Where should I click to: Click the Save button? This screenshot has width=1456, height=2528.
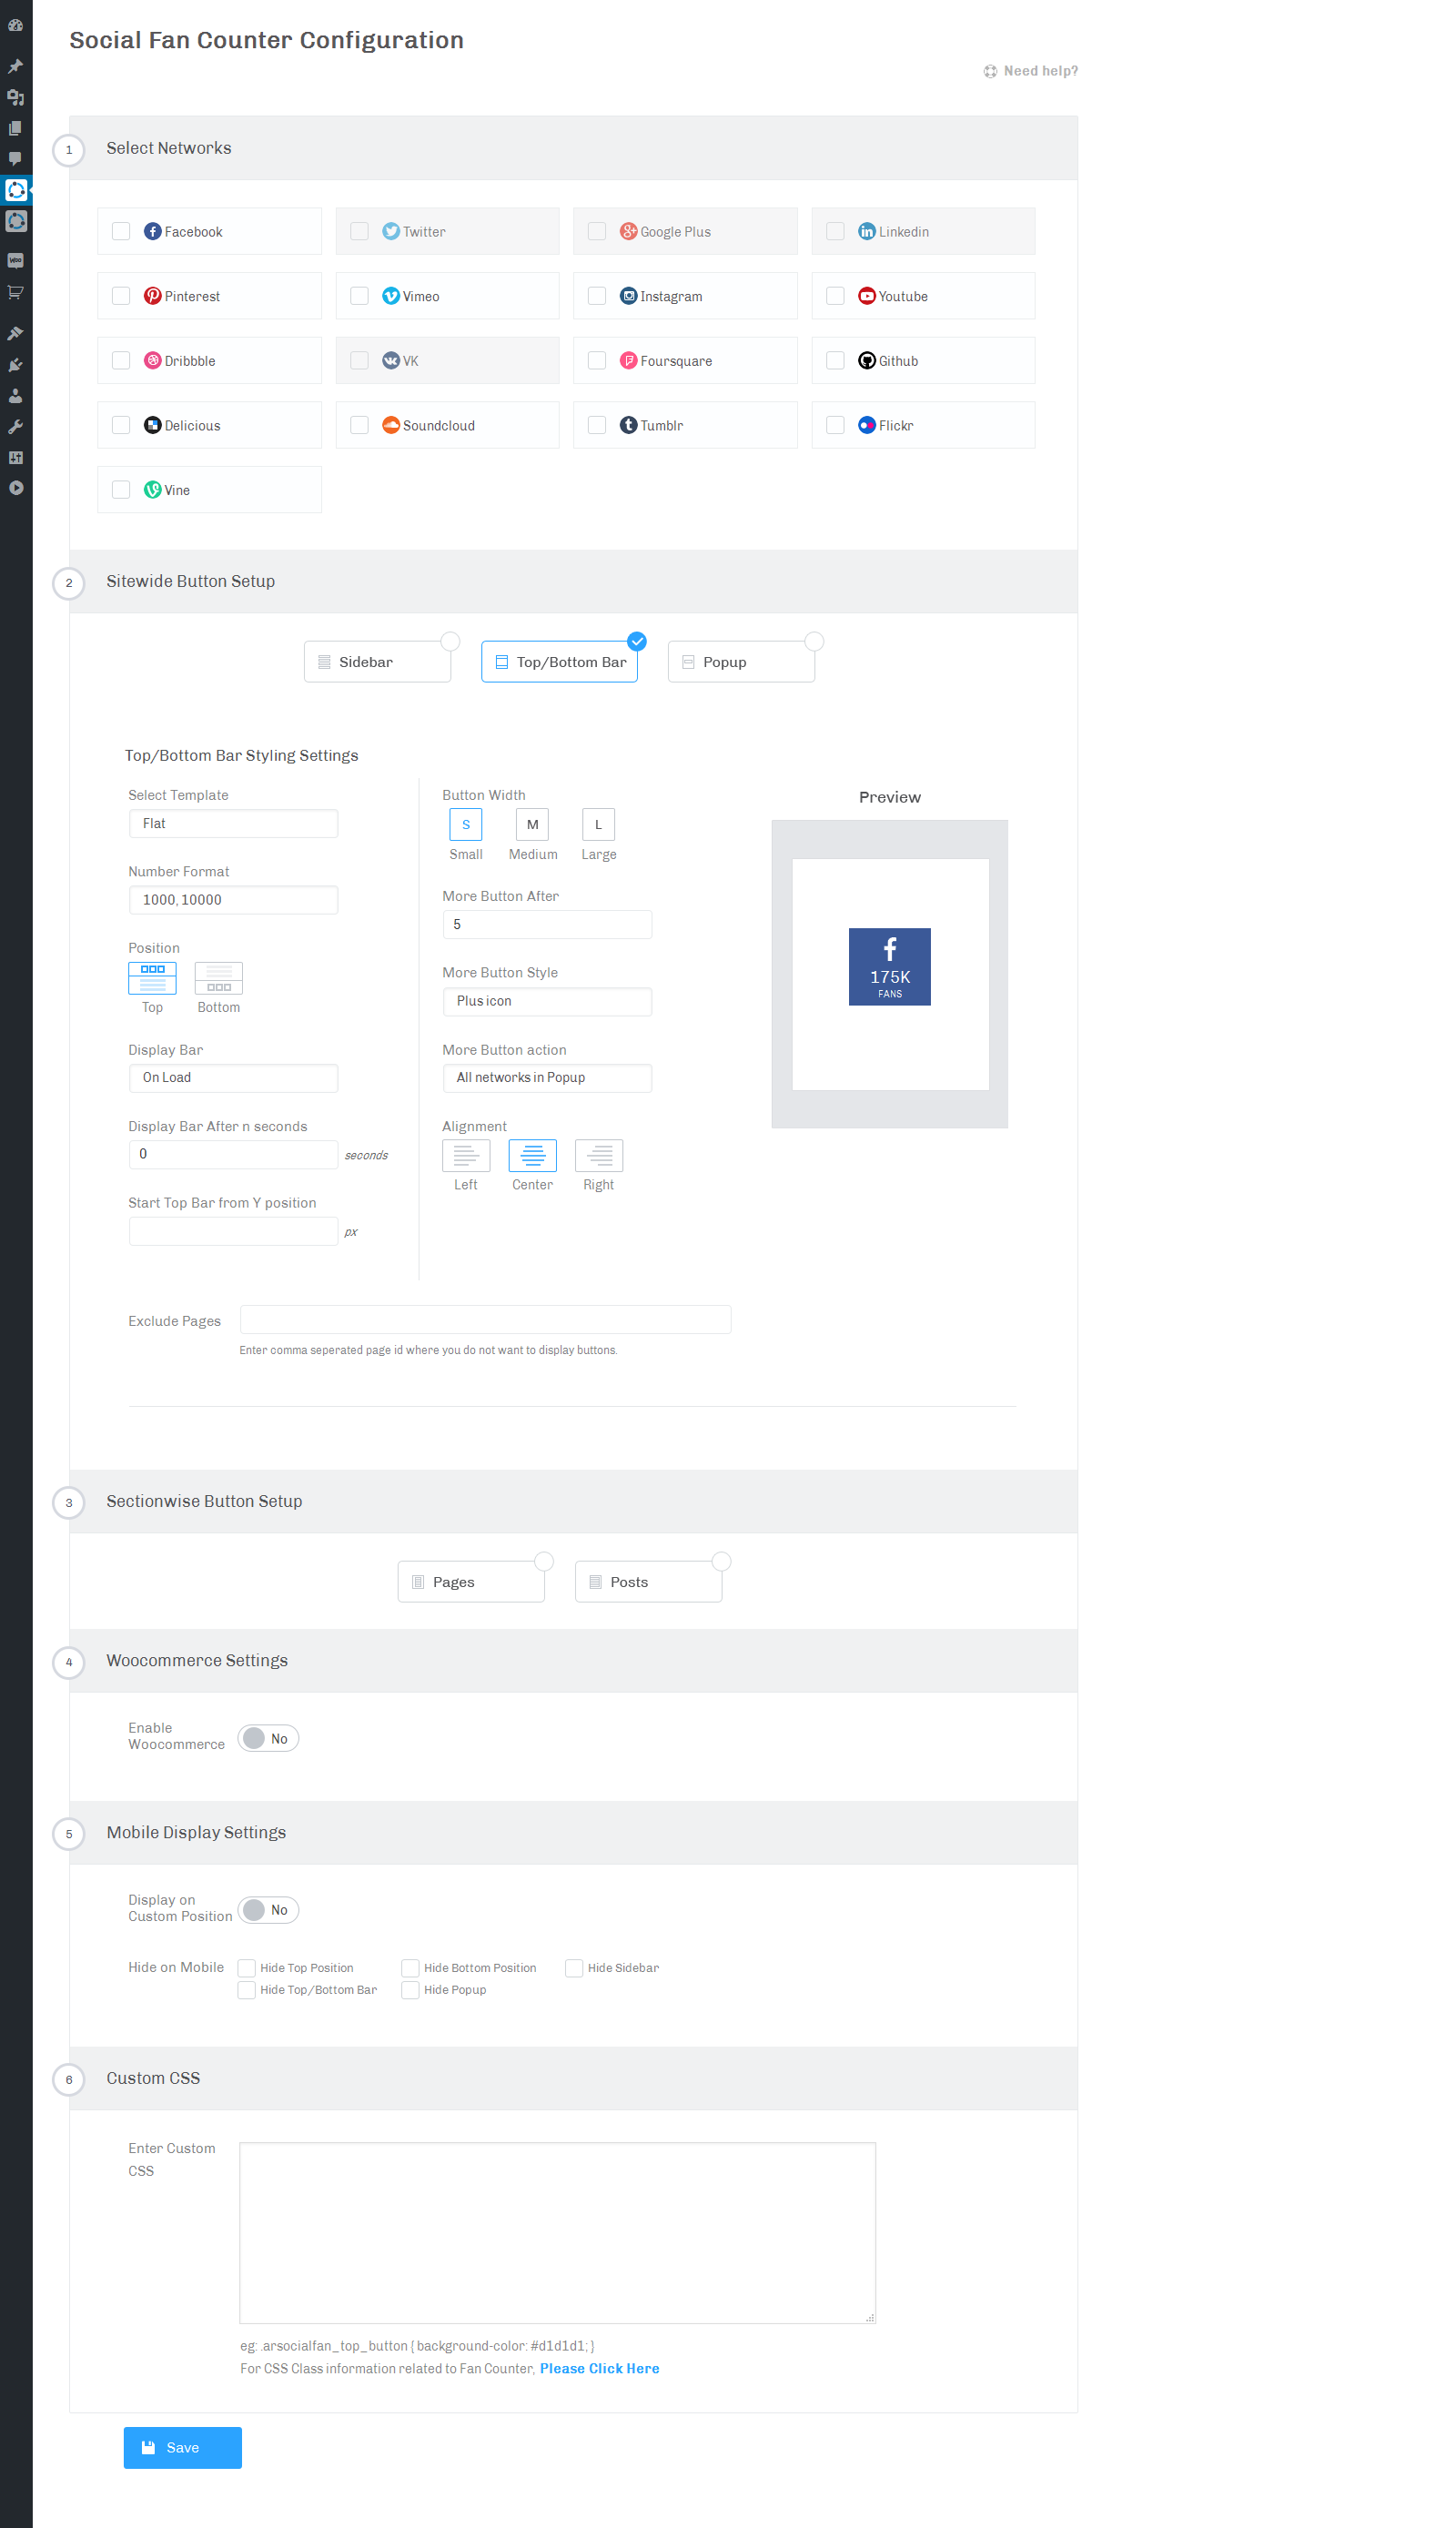pos(182,2448)
